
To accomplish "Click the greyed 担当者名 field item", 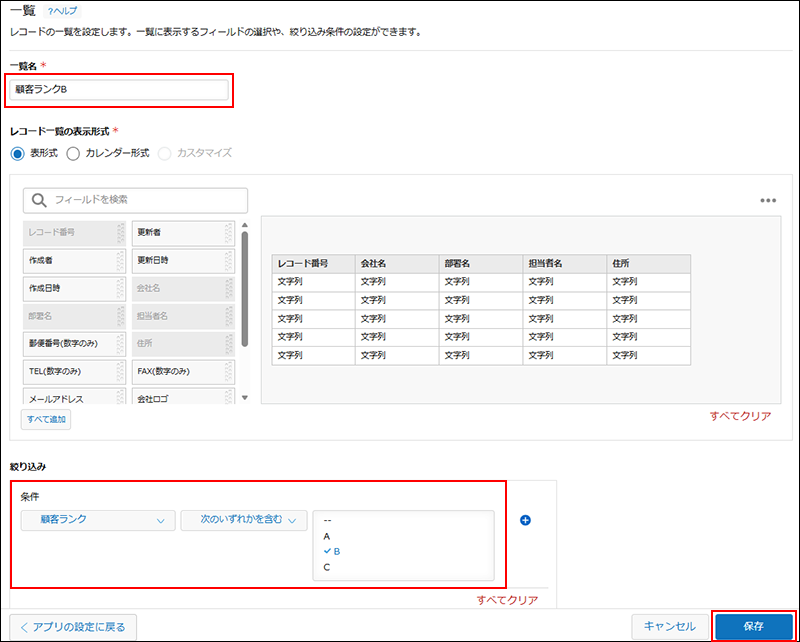I will (183, 316).
